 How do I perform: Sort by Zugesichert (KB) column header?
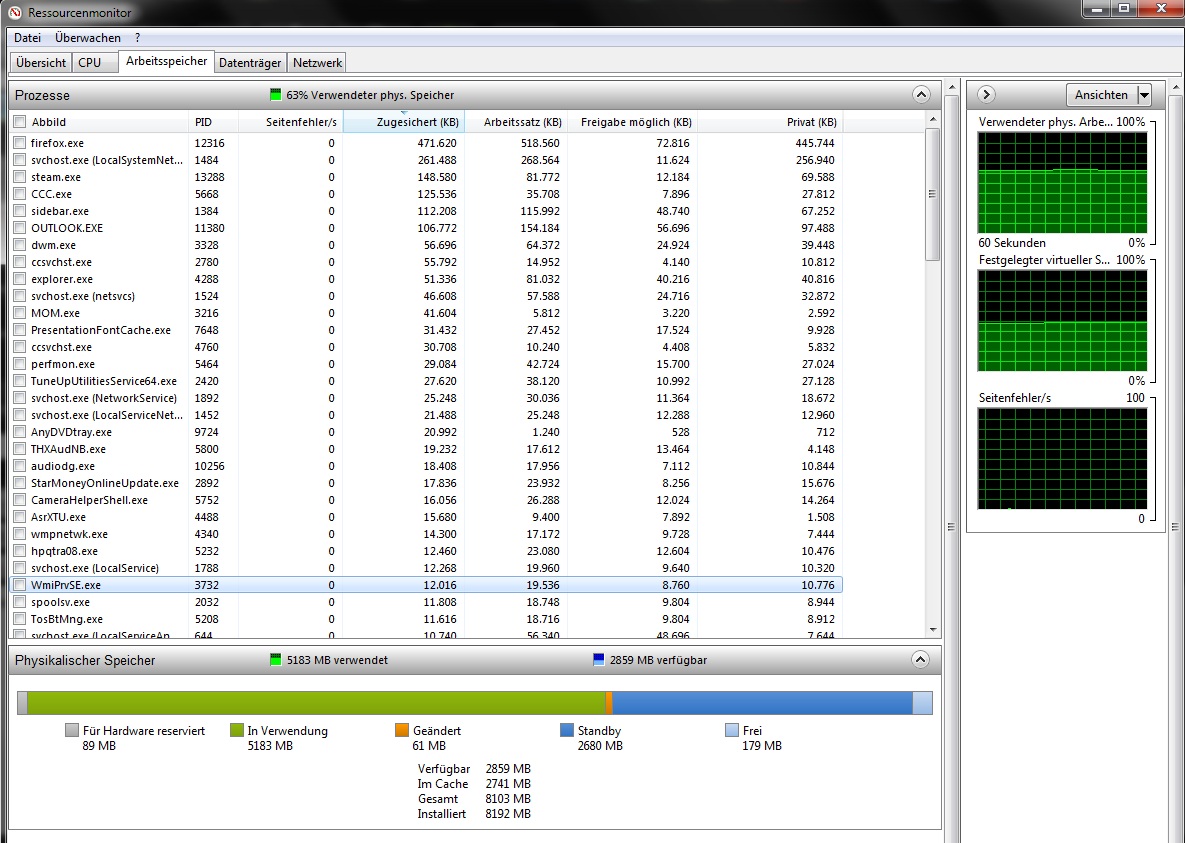pos(404,122)
